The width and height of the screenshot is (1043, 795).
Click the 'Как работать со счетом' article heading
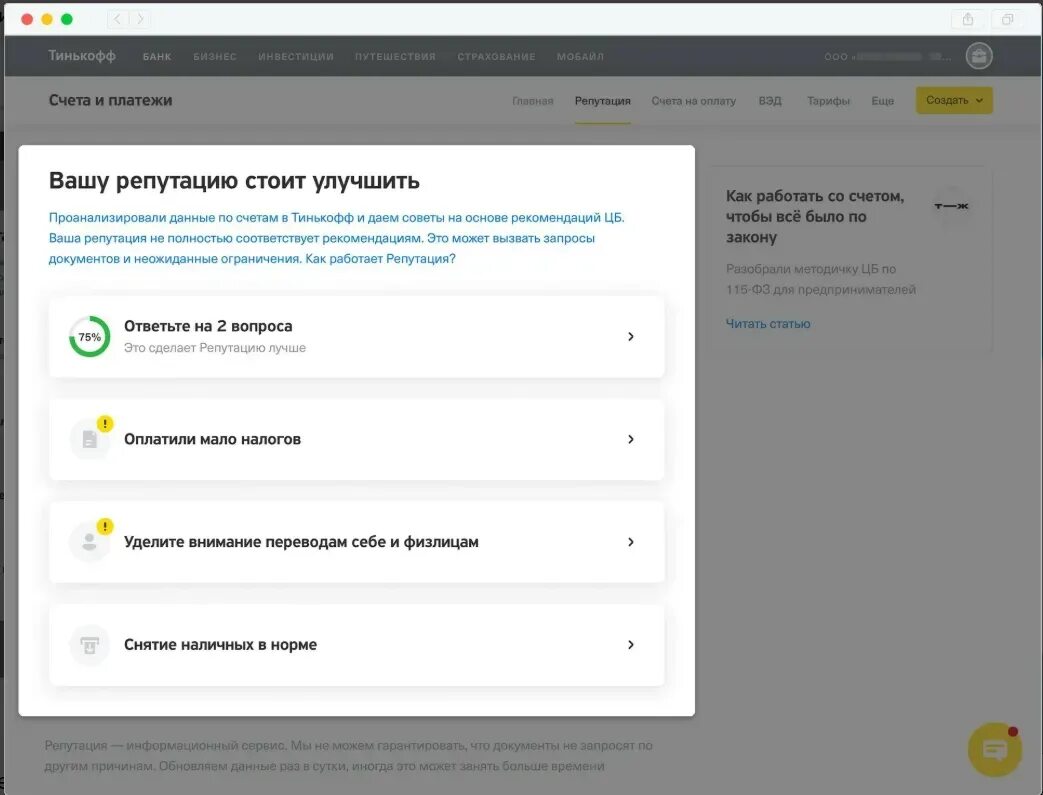tap(815, 216)
